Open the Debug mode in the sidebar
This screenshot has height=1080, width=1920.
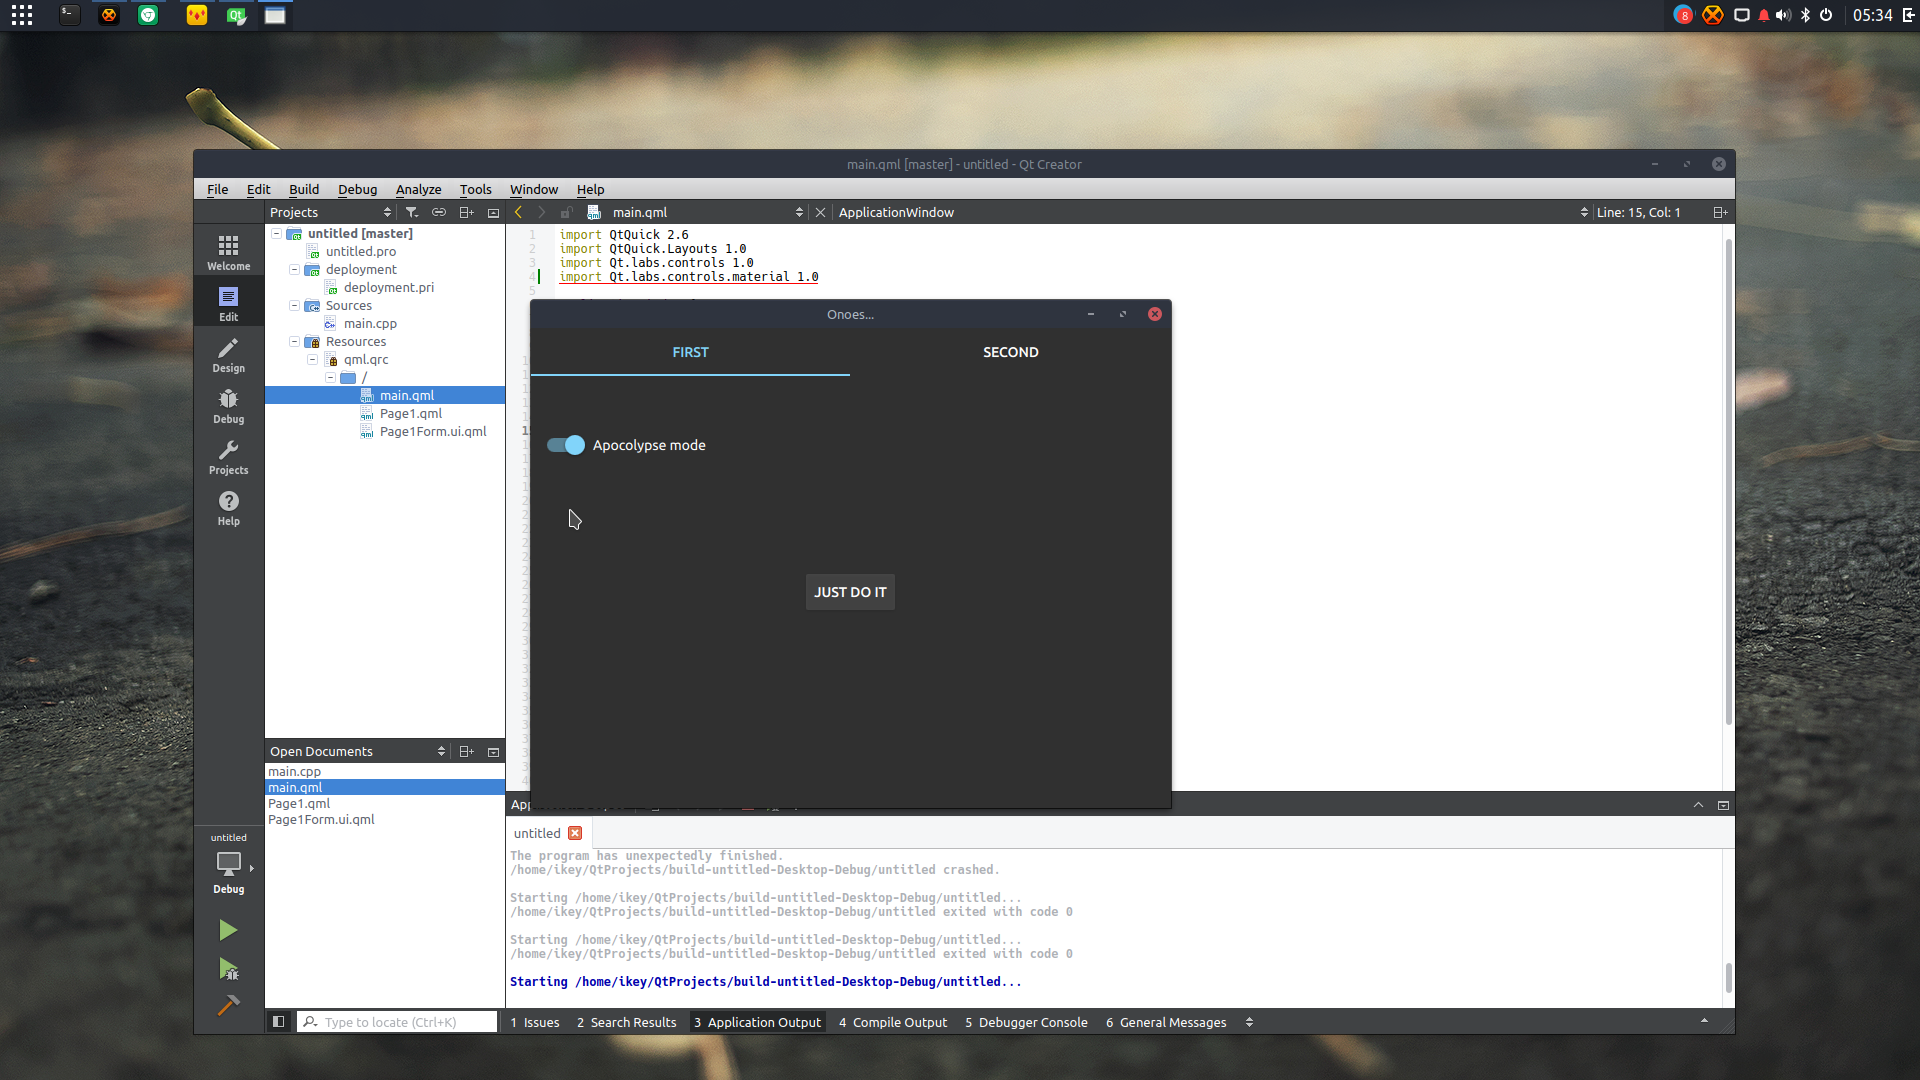[x=229, y=406]
